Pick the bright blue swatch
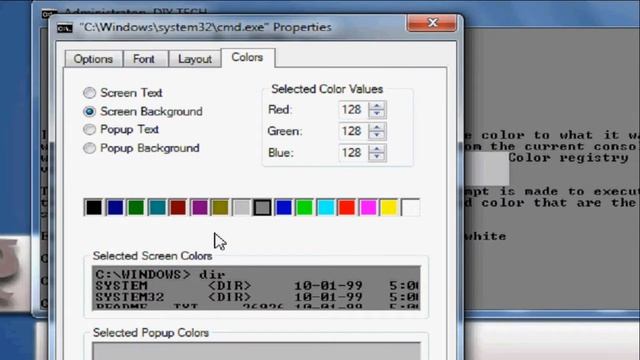640x360 pixels. [284, 207]
